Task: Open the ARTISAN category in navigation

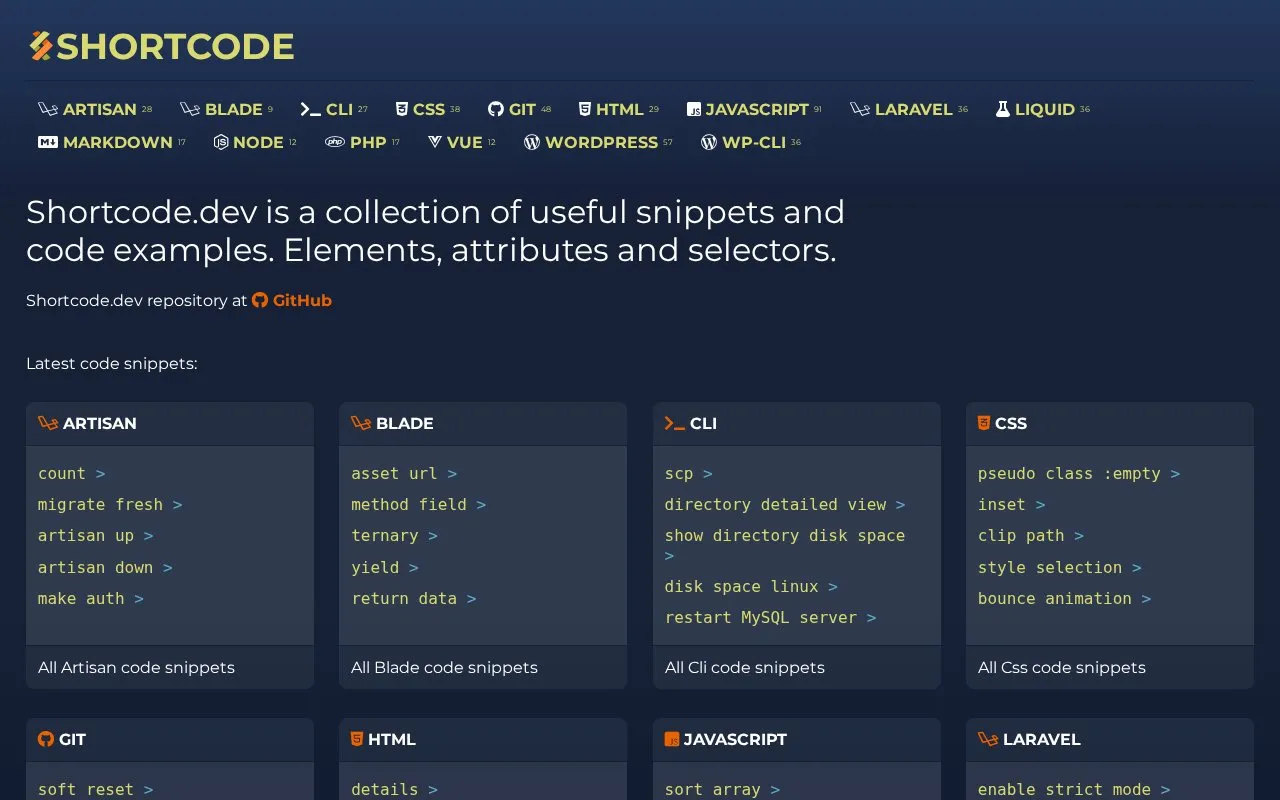Action: pyautogui.click(x=95, y=109)
